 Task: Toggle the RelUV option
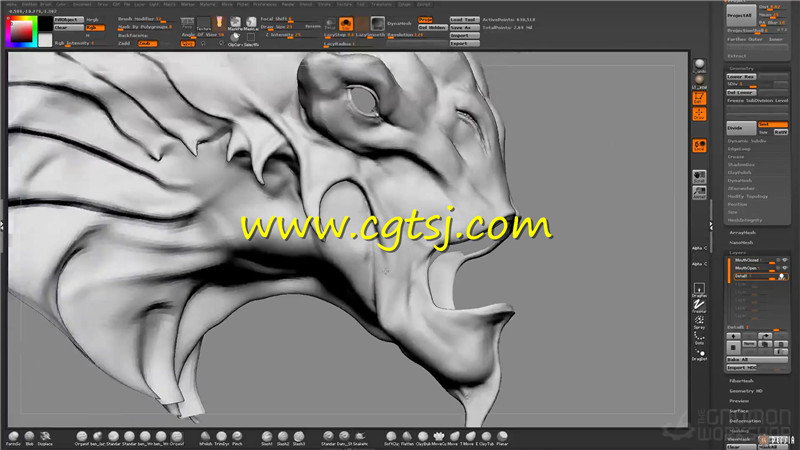click(780, 132)
